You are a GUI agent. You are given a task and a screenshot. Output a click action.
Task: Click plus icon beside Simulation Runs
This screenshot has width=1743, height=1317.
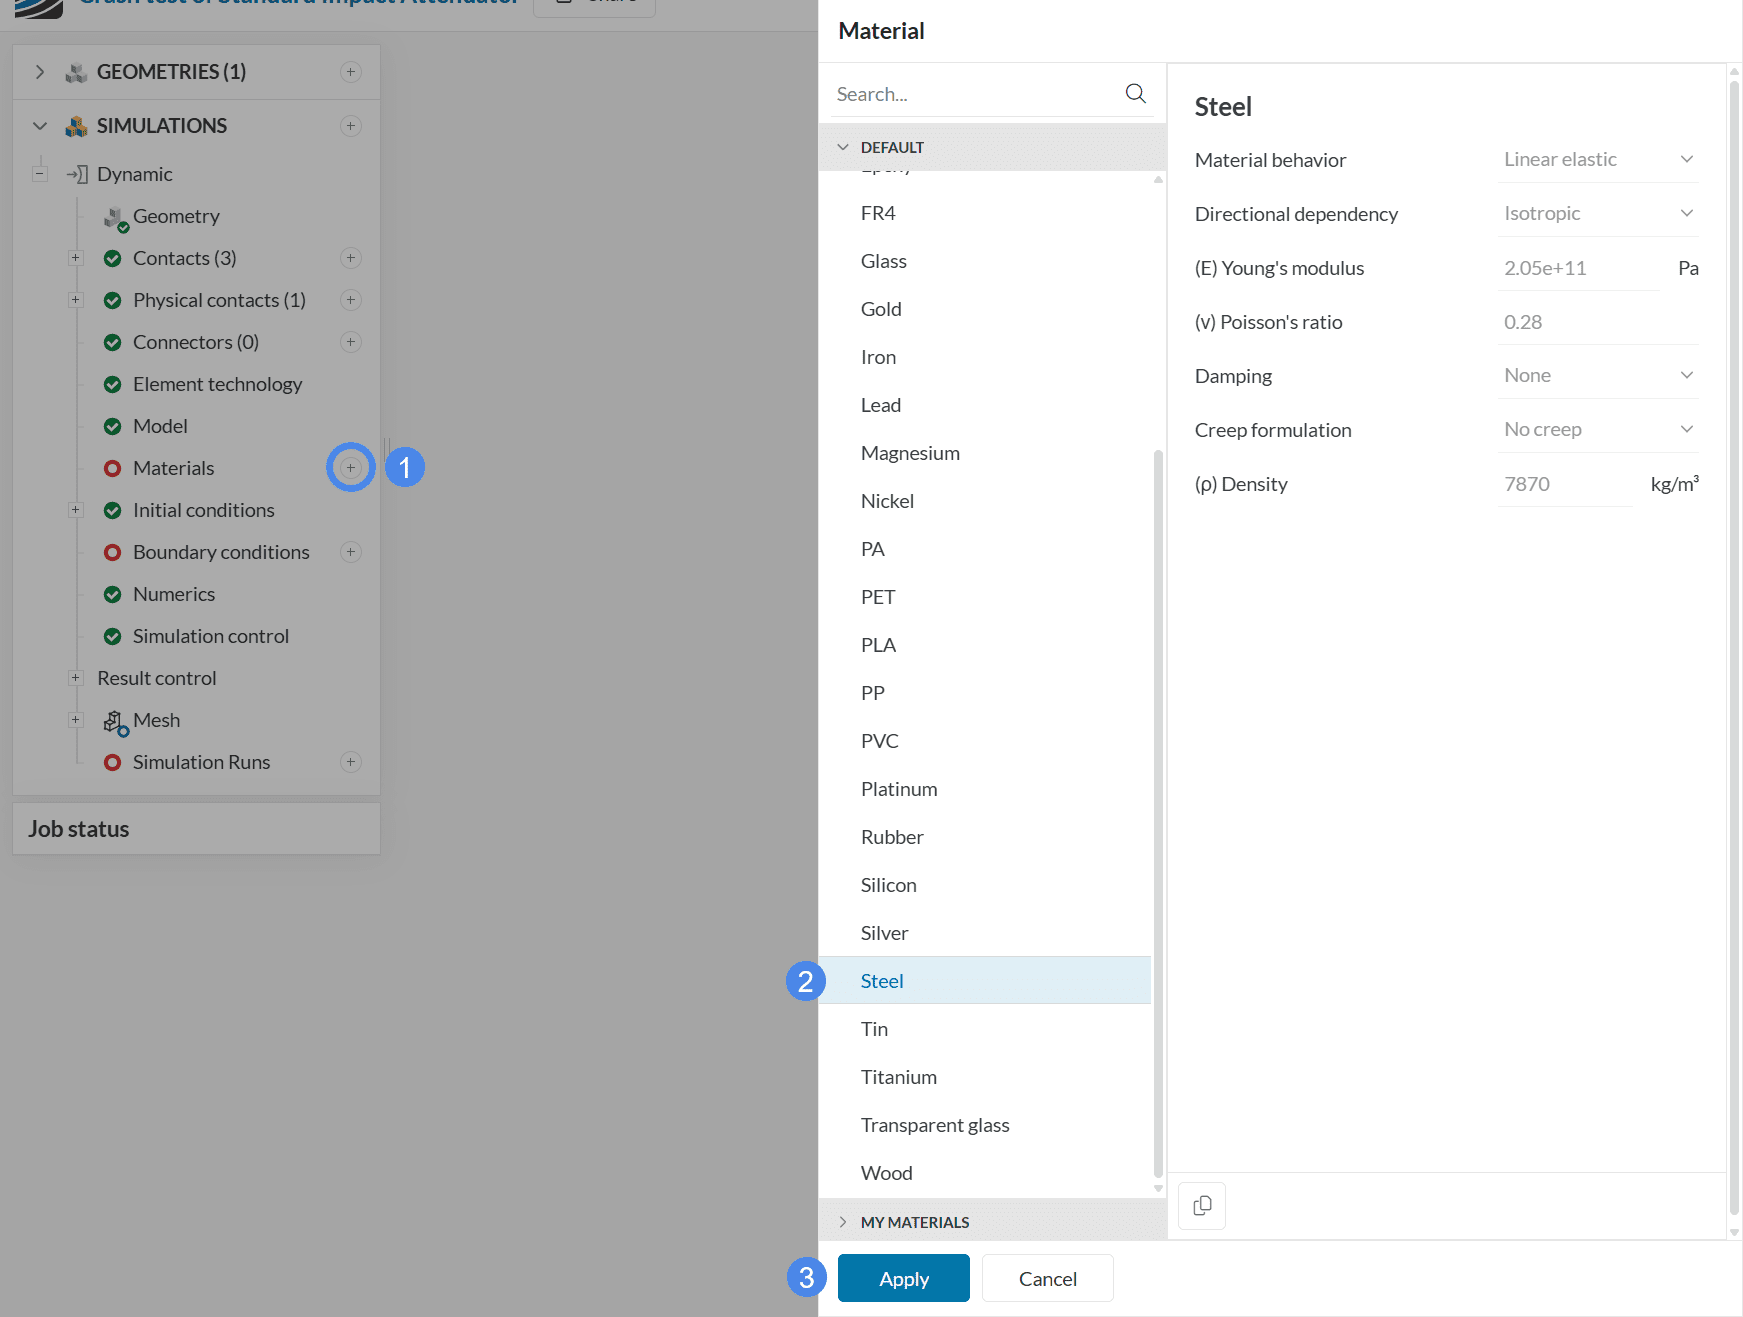tap(351, 762)
